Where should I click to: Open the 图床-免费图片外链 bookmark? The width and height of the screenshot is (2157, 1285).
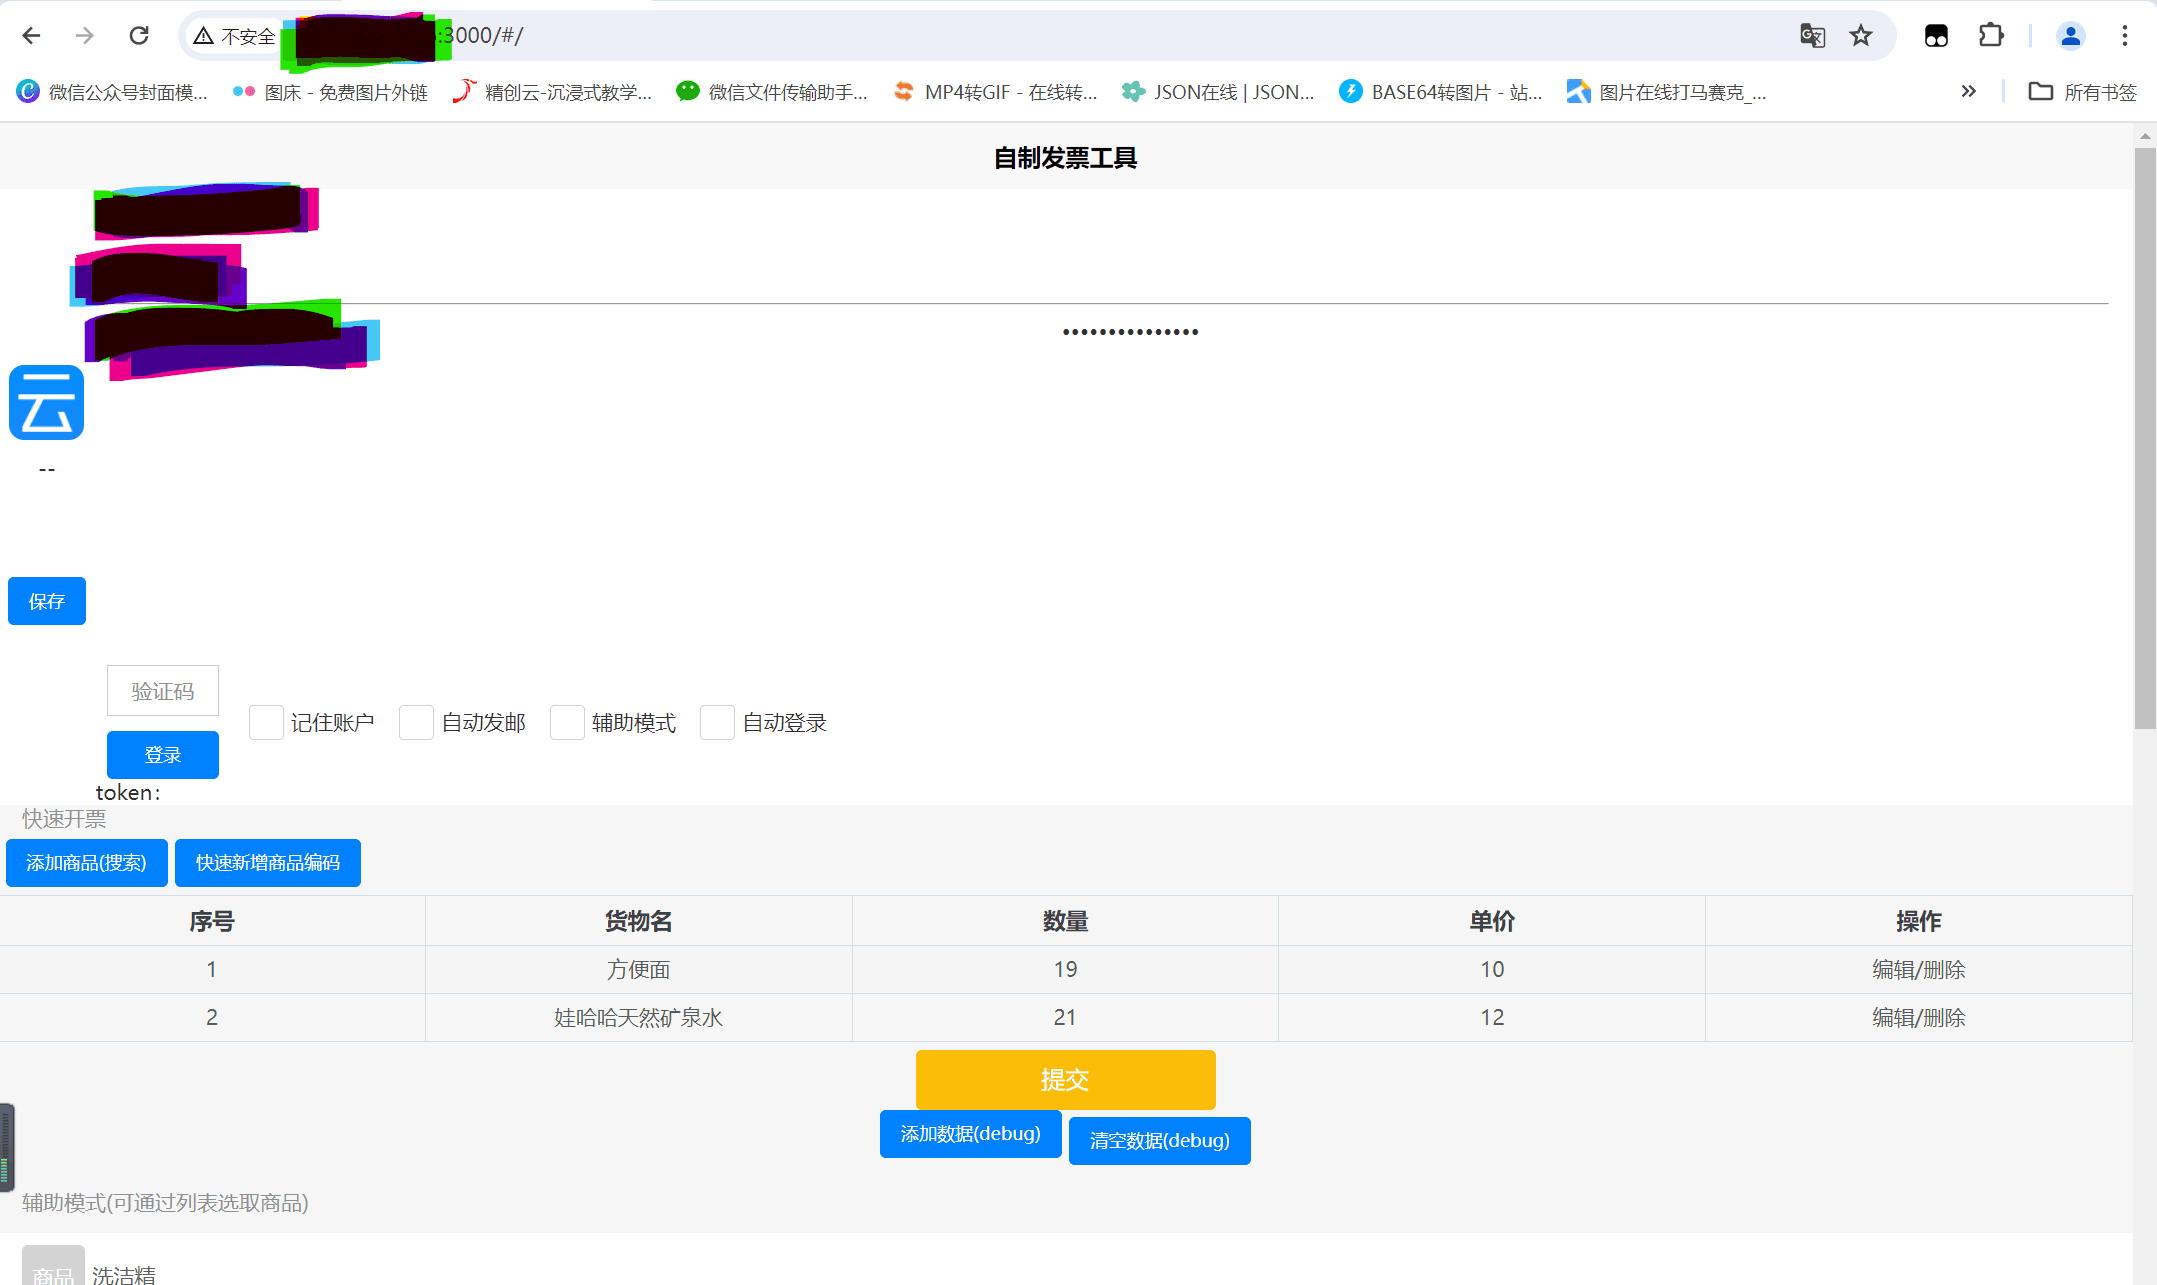(x=330, y=91)
